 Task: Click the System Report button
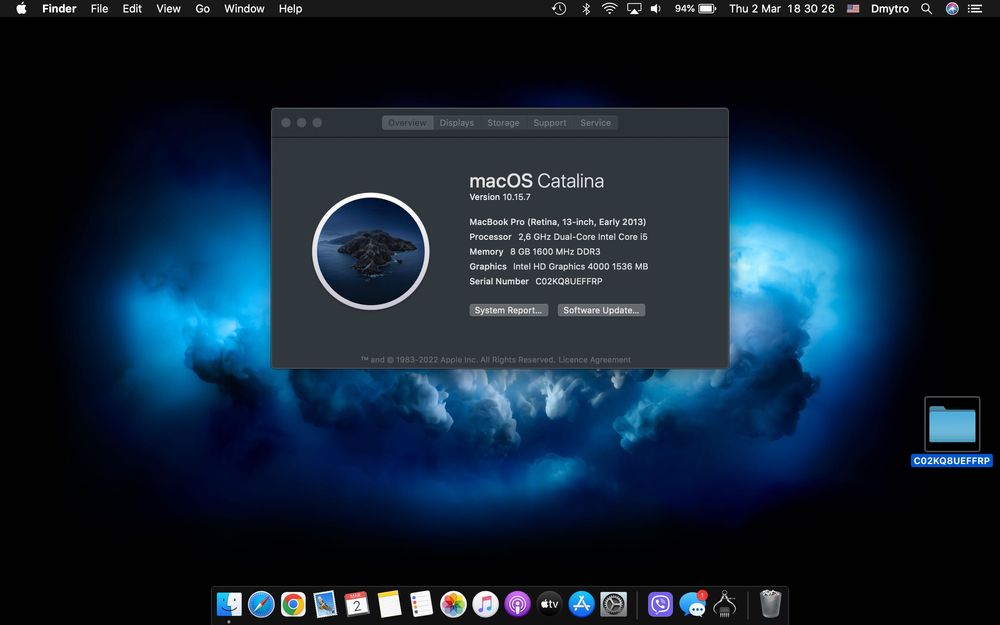point(508,310)
